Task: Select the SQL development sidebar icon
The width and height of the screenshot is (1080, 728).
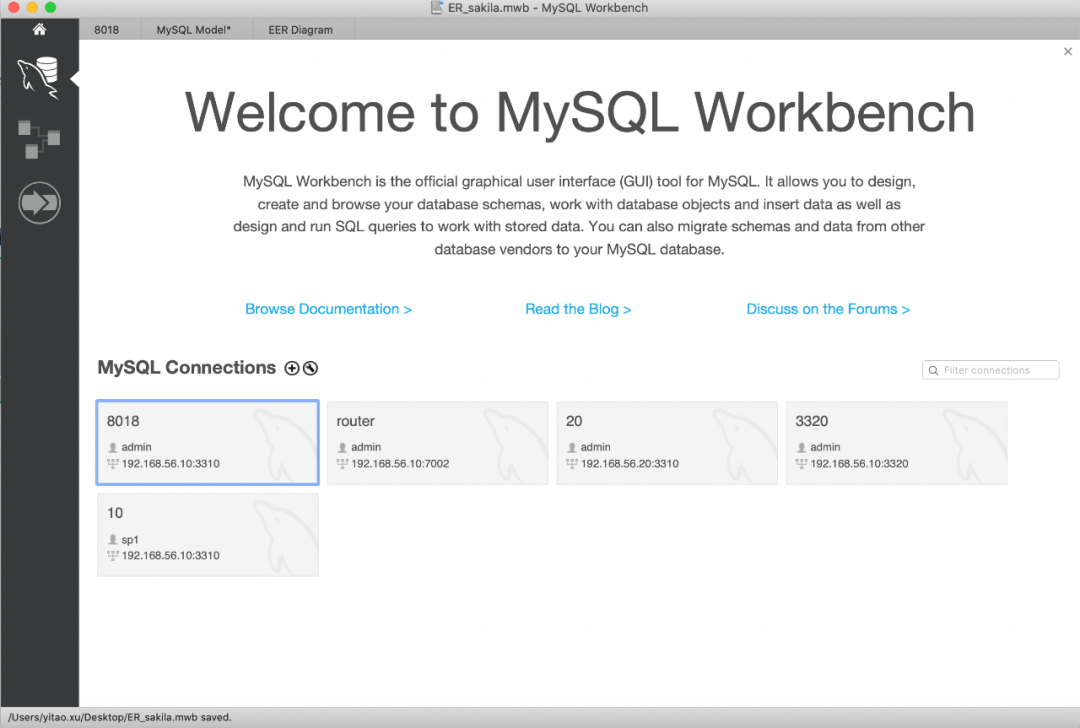Action: tap(38, 75)
